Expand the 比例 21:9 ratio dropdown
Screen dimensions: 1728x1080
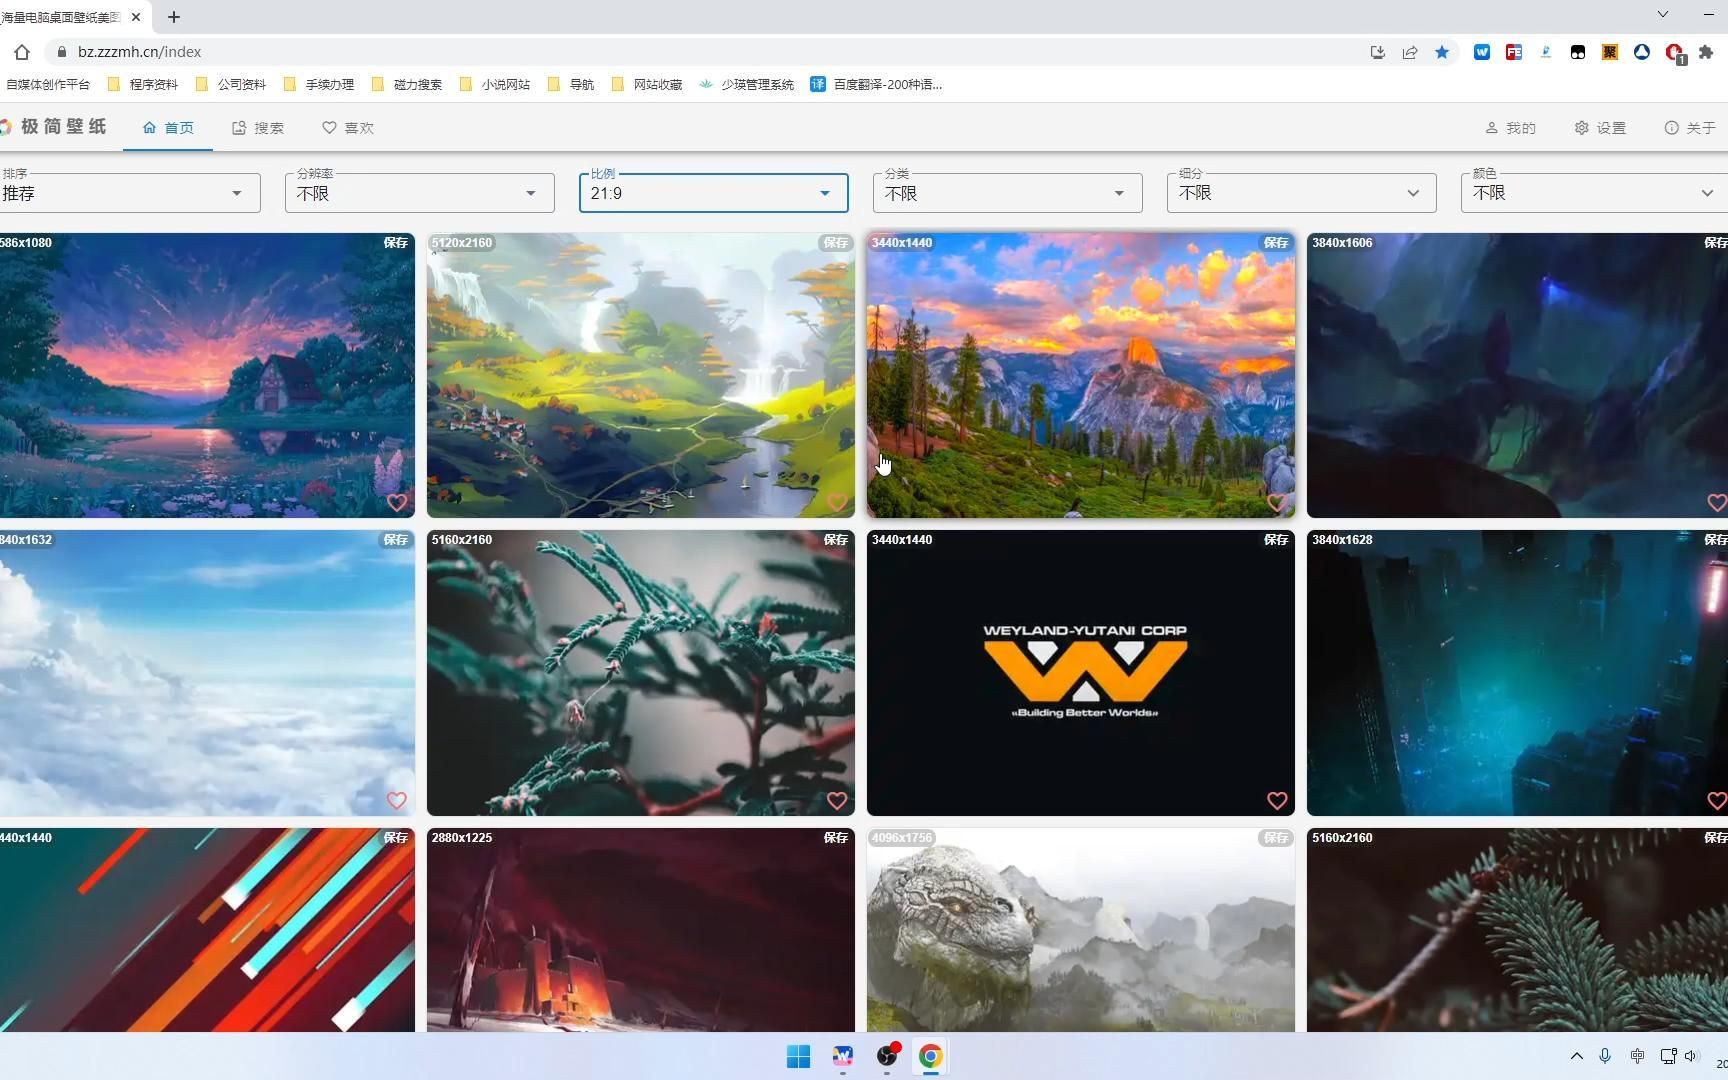[x=714, y=193]
